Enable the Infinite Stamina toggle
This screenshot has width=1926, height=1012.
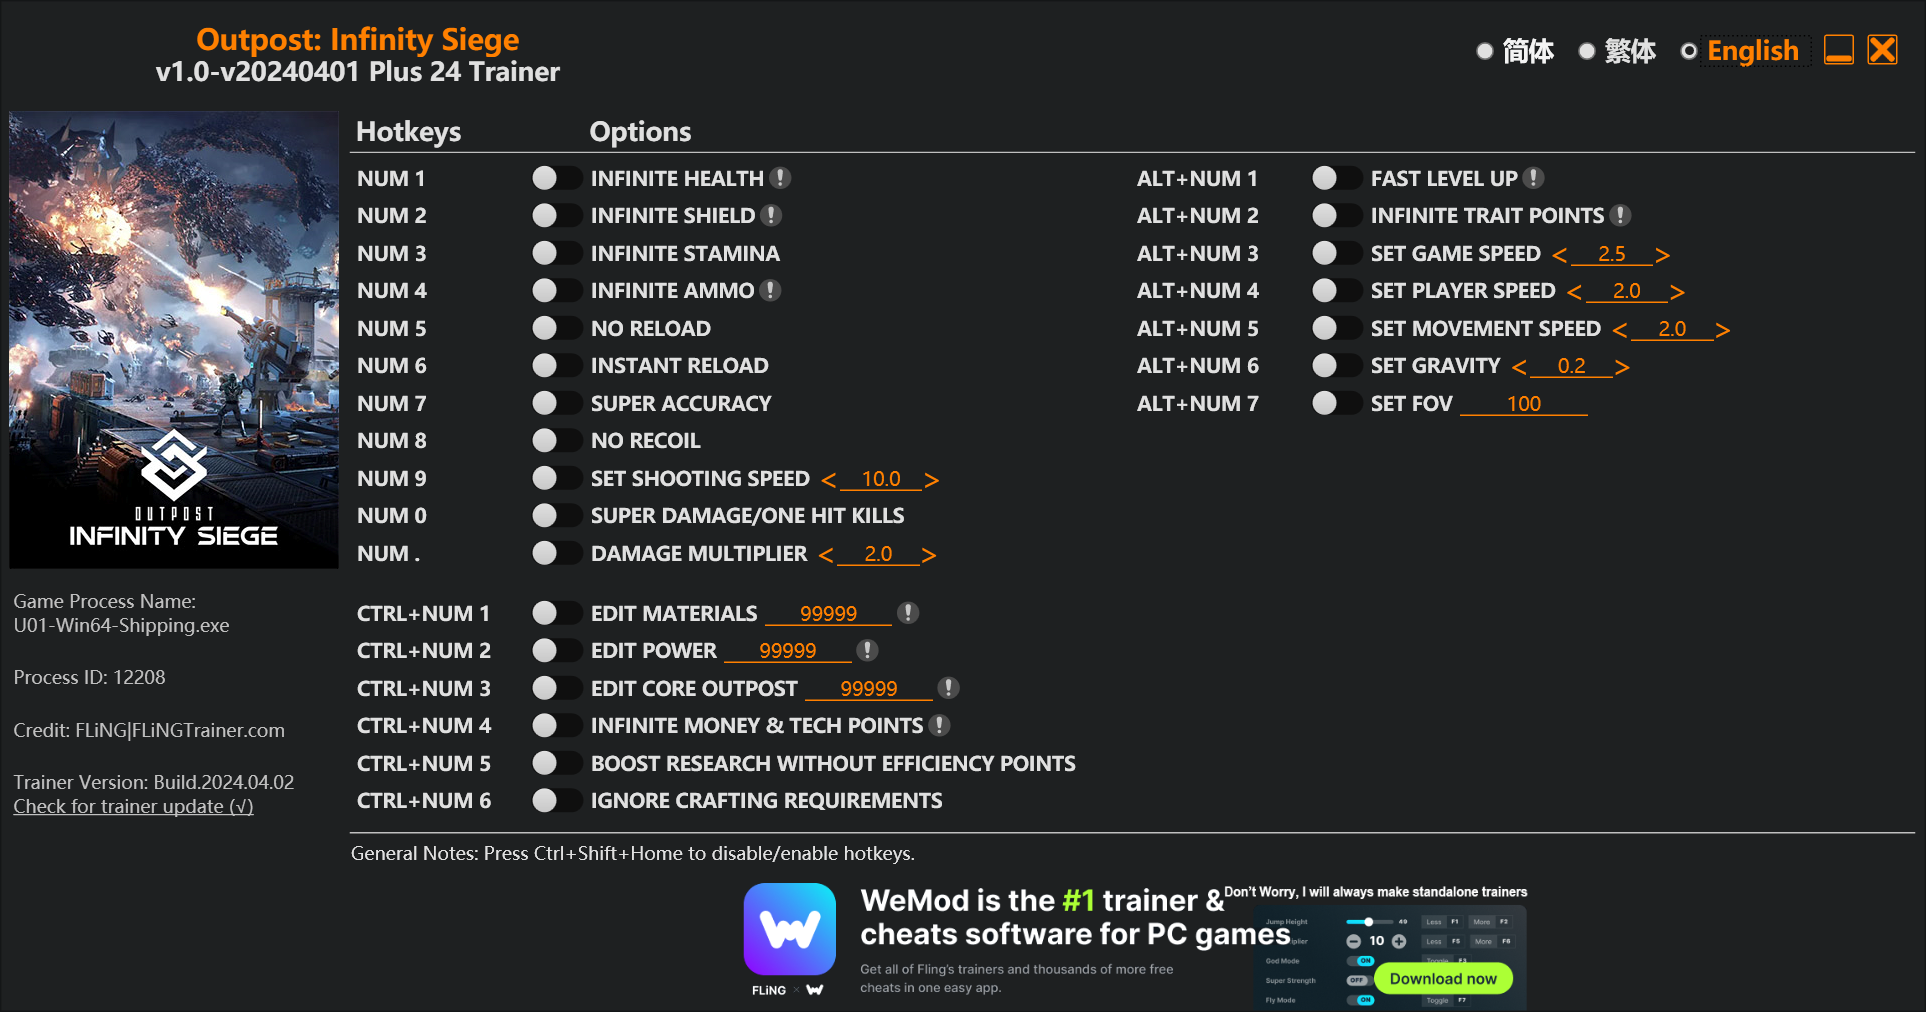[556, 253]
